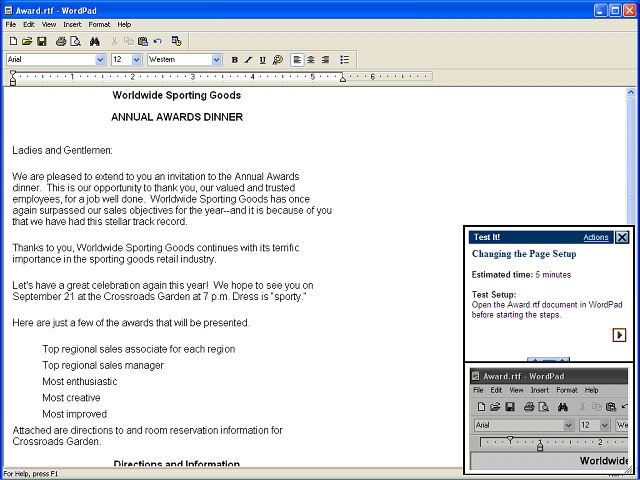The image size is (640, 480).
Task: Click the panel resize handle below Test It
Action: pos(549,360)
